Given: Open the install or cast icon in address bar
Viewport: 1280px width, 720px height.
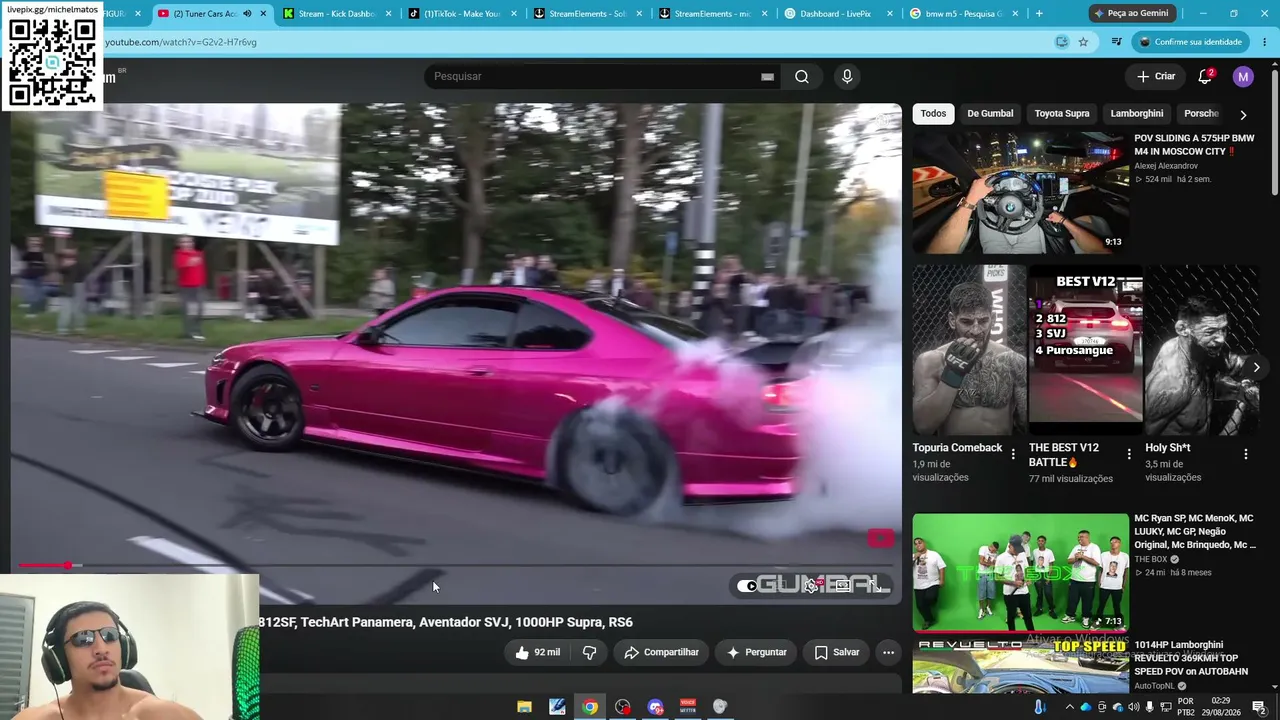Looking at the screenshot, I should click(x=1062, y=42).
